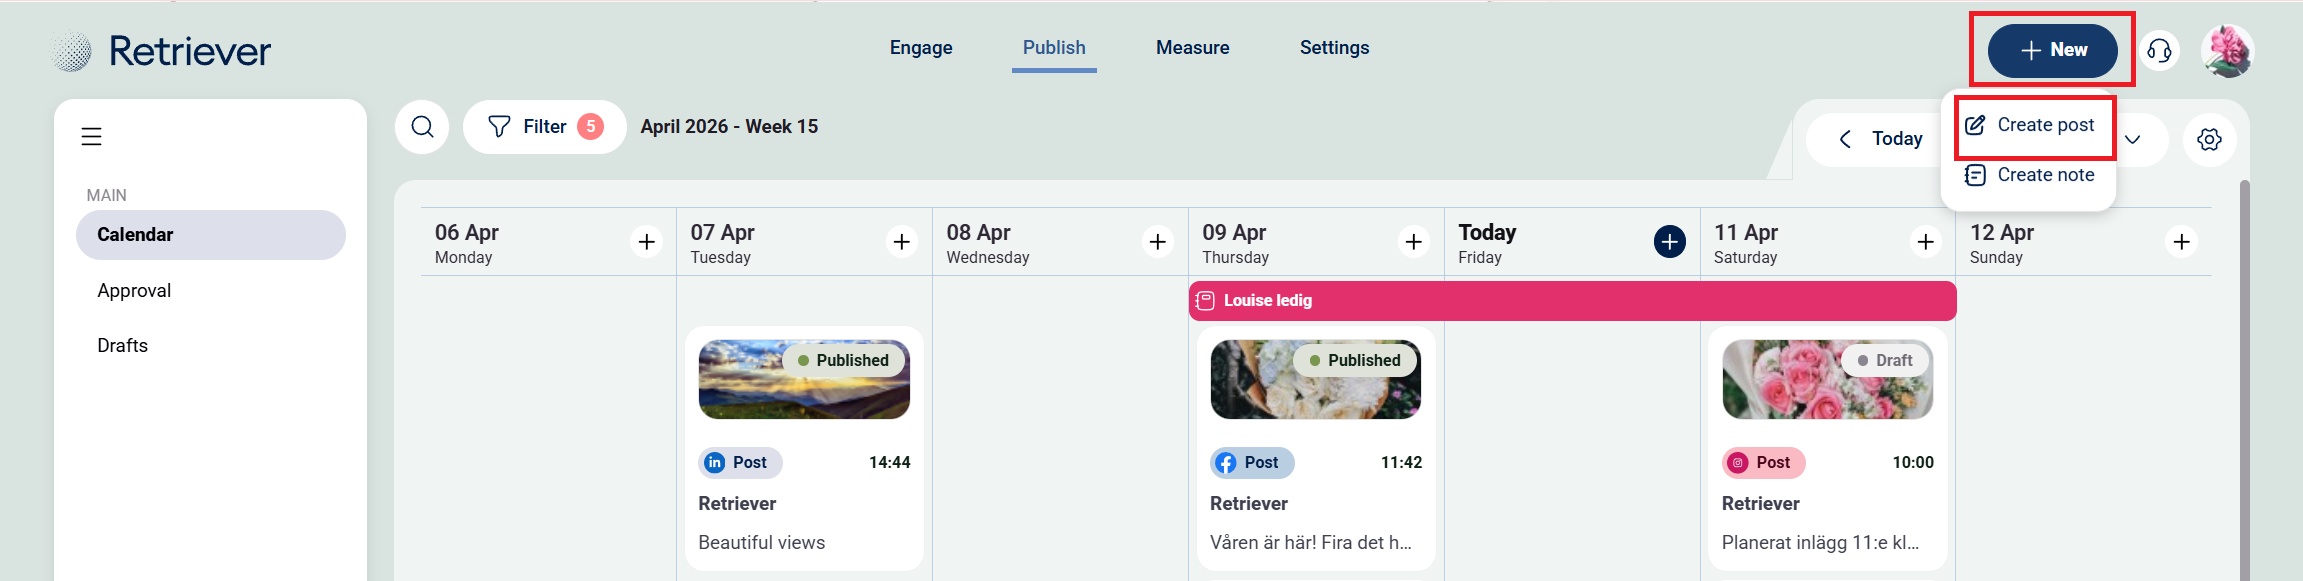Open the Filter options
The image size is (2303, 581).
click(544, 127)
